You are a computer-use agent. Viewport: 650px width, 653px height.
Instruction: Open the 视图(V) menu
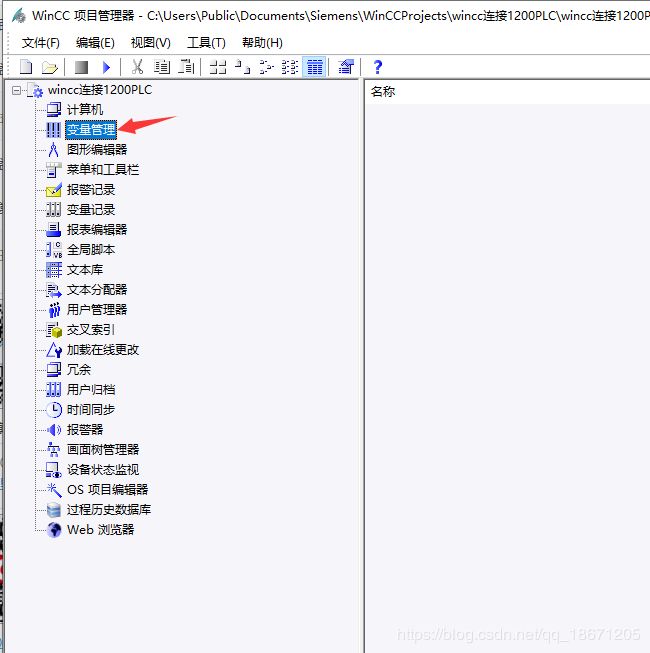[x=151, y=42]
